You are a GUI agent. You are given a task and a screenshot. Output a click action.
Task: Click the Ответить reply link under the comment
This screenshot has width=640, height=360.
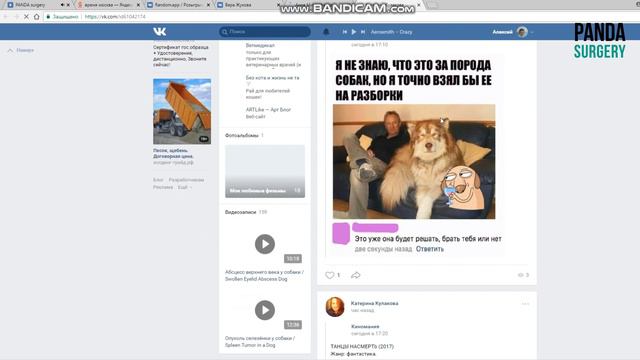tap(430, 249)
